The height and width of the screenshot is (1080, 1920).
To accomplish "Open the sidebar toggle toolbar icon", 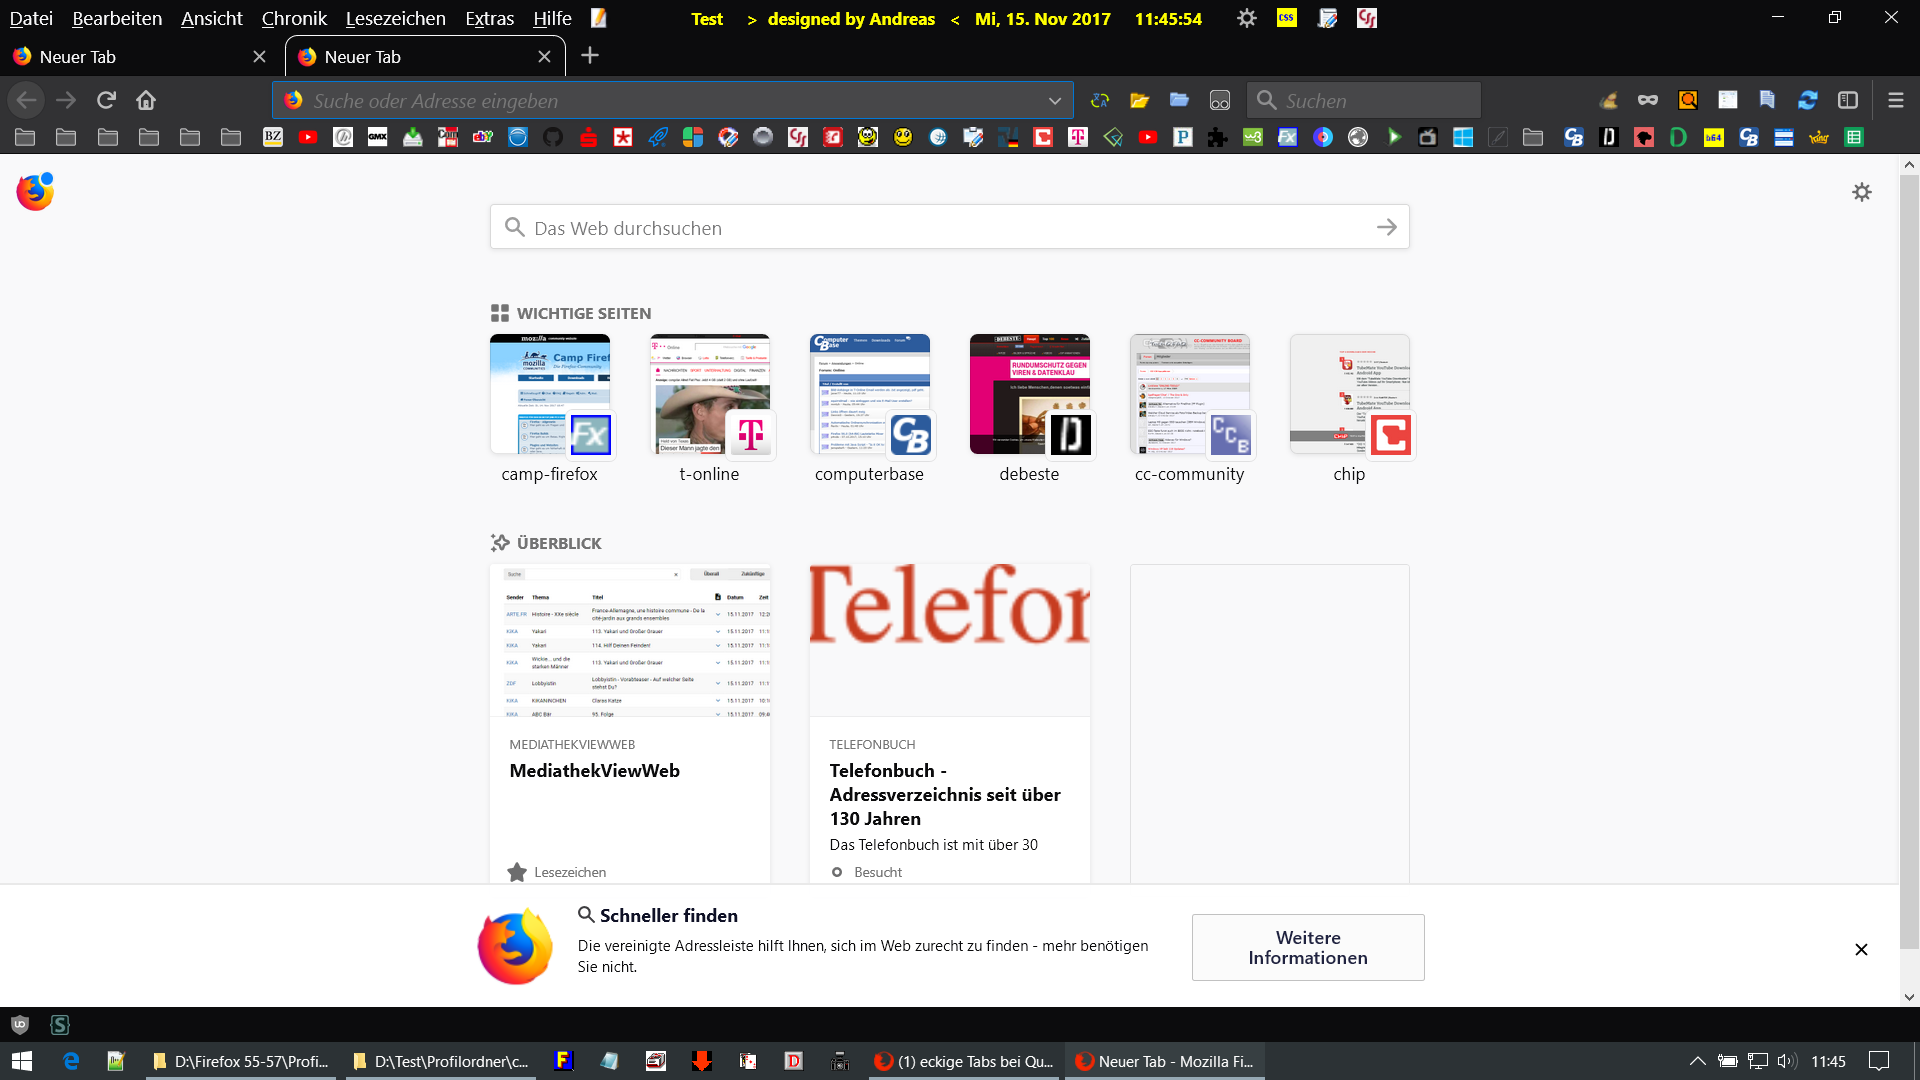I will 1847,100.
